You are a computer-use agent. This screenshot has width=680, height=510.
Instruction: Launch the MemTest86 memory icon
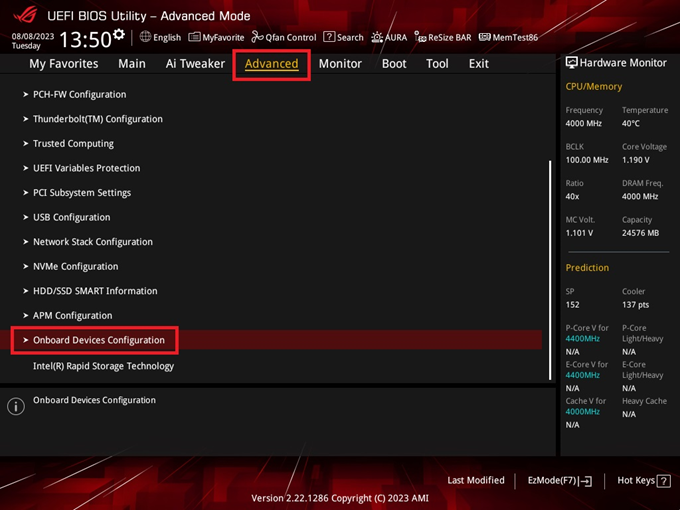click(x=484, y=37)
